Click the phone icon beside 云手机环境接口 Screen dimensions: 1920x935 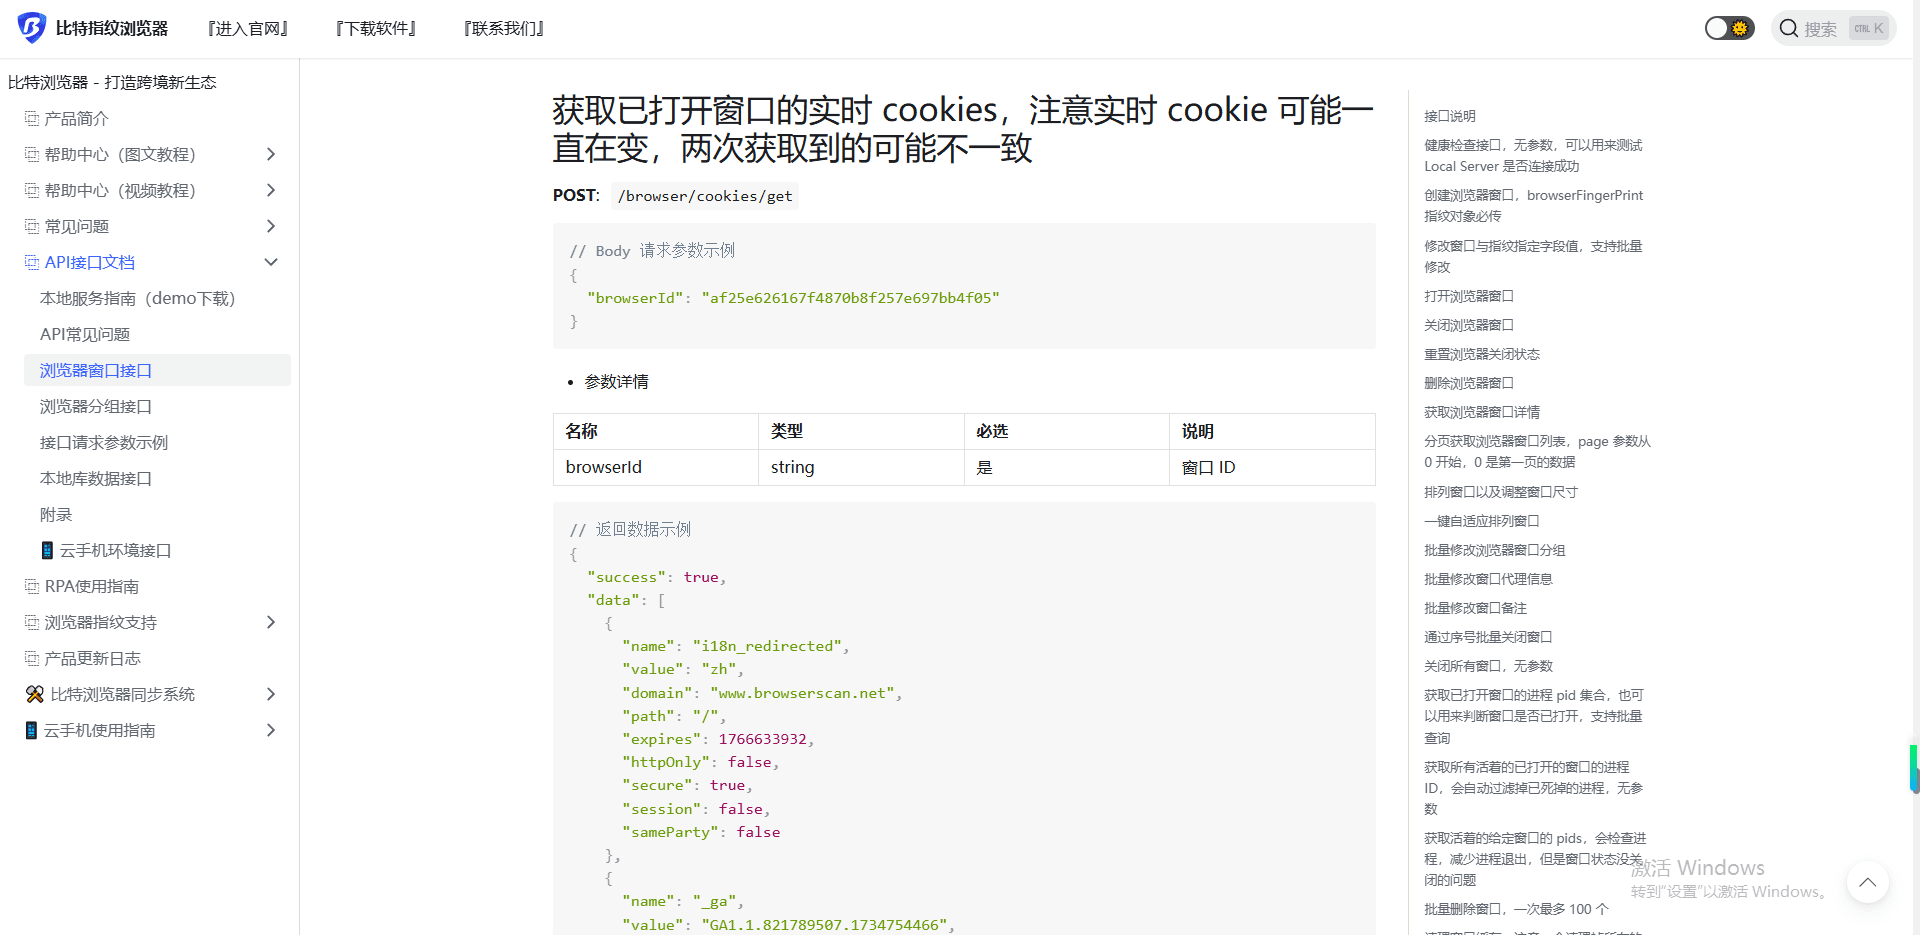coord(47,550)
